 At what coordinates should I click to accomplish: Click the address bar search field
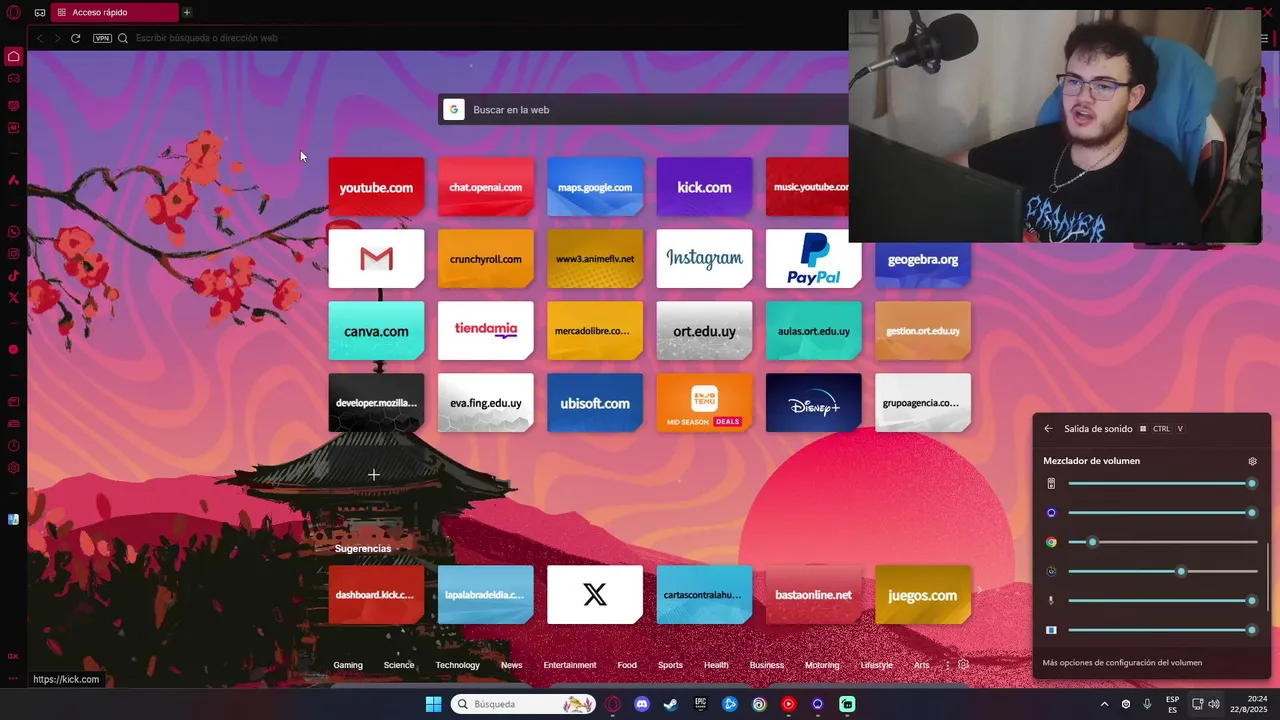coord(480,38)
